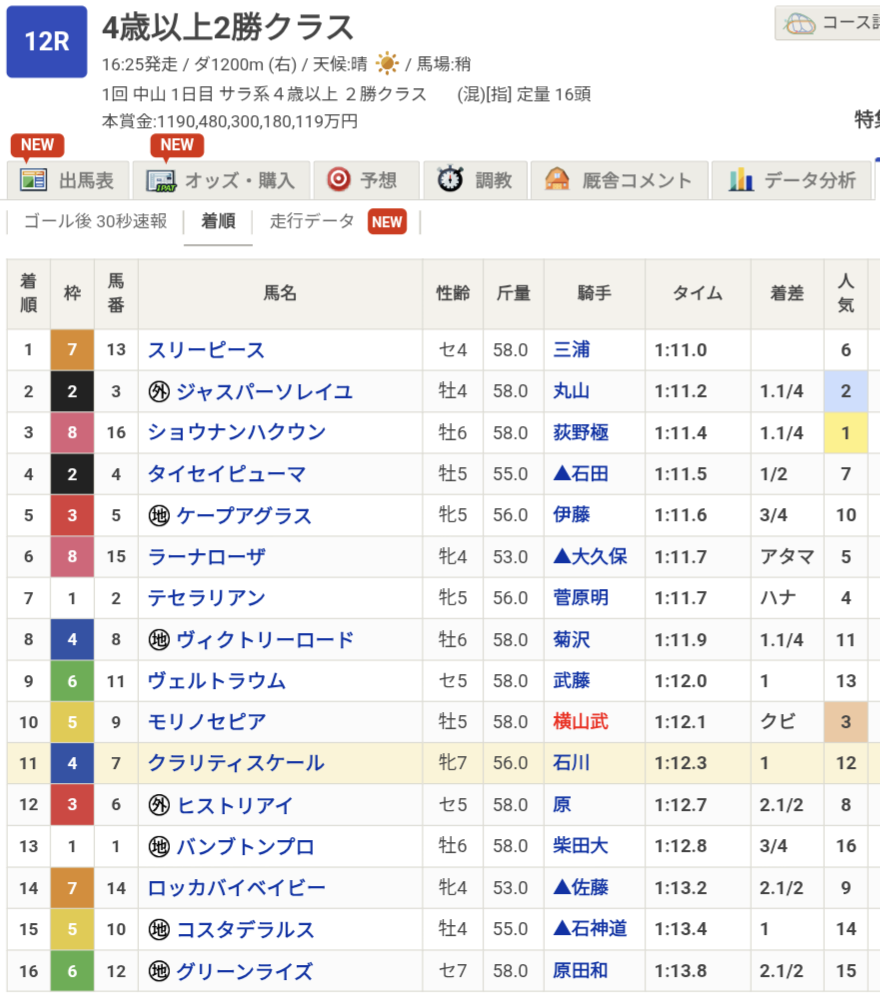Click the bar chart icon on データ分析
Image resolution: width=880 pixels, height=1004 pixels.
click(740, 180)
